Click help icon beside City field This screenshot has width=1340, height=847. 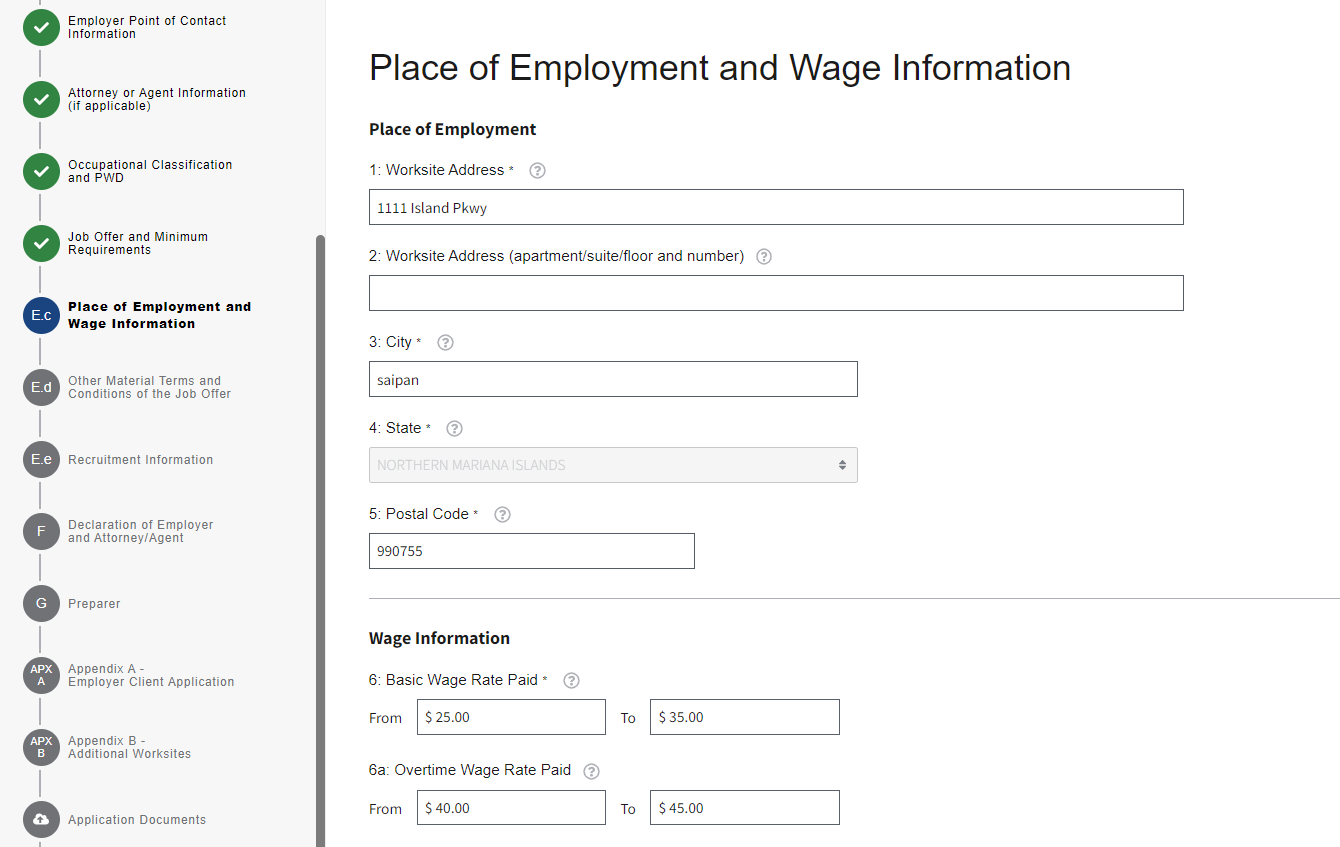click(446, 342)
